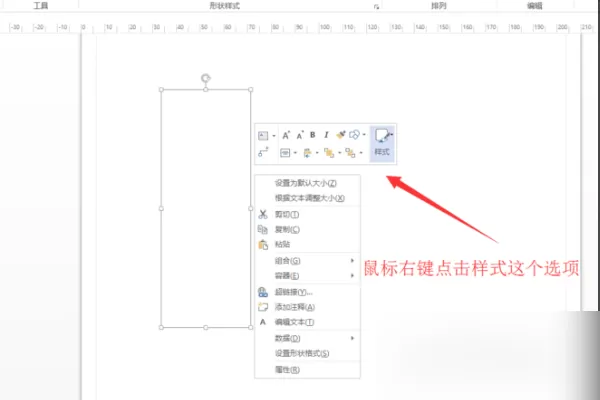Select 编辑文本(T) in context menu

tap(307, 322)
